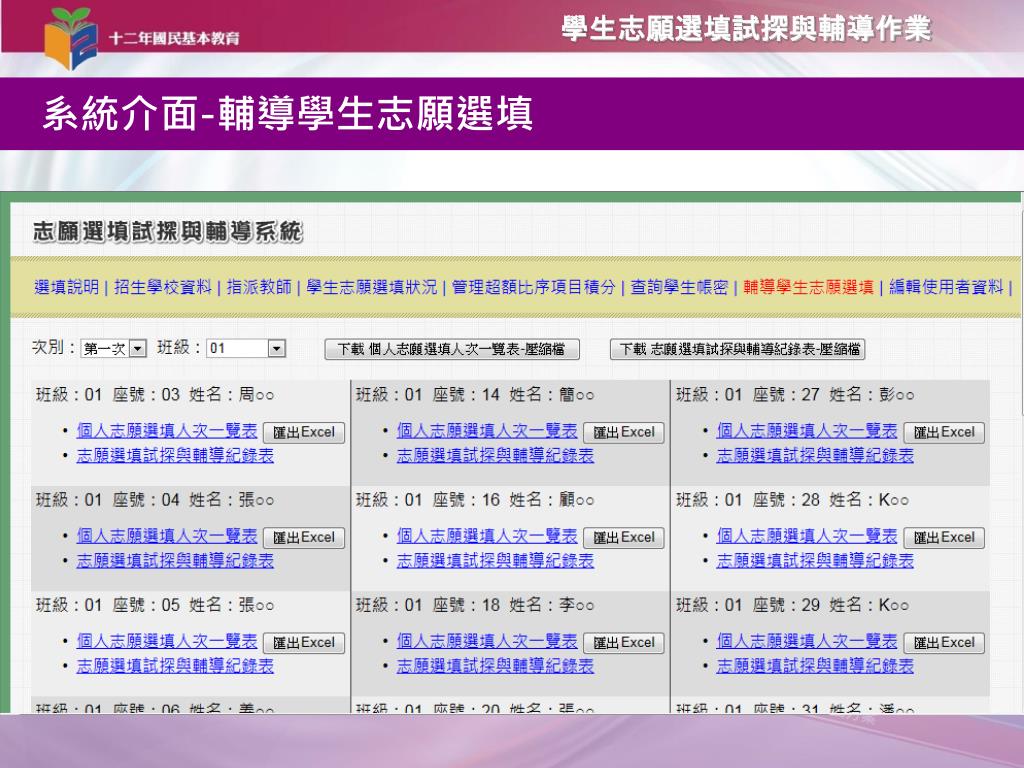Screen dimensions: 1024x768
Task: Click the header text for seat 28 K○○
Action: click(x=792, y=500)
